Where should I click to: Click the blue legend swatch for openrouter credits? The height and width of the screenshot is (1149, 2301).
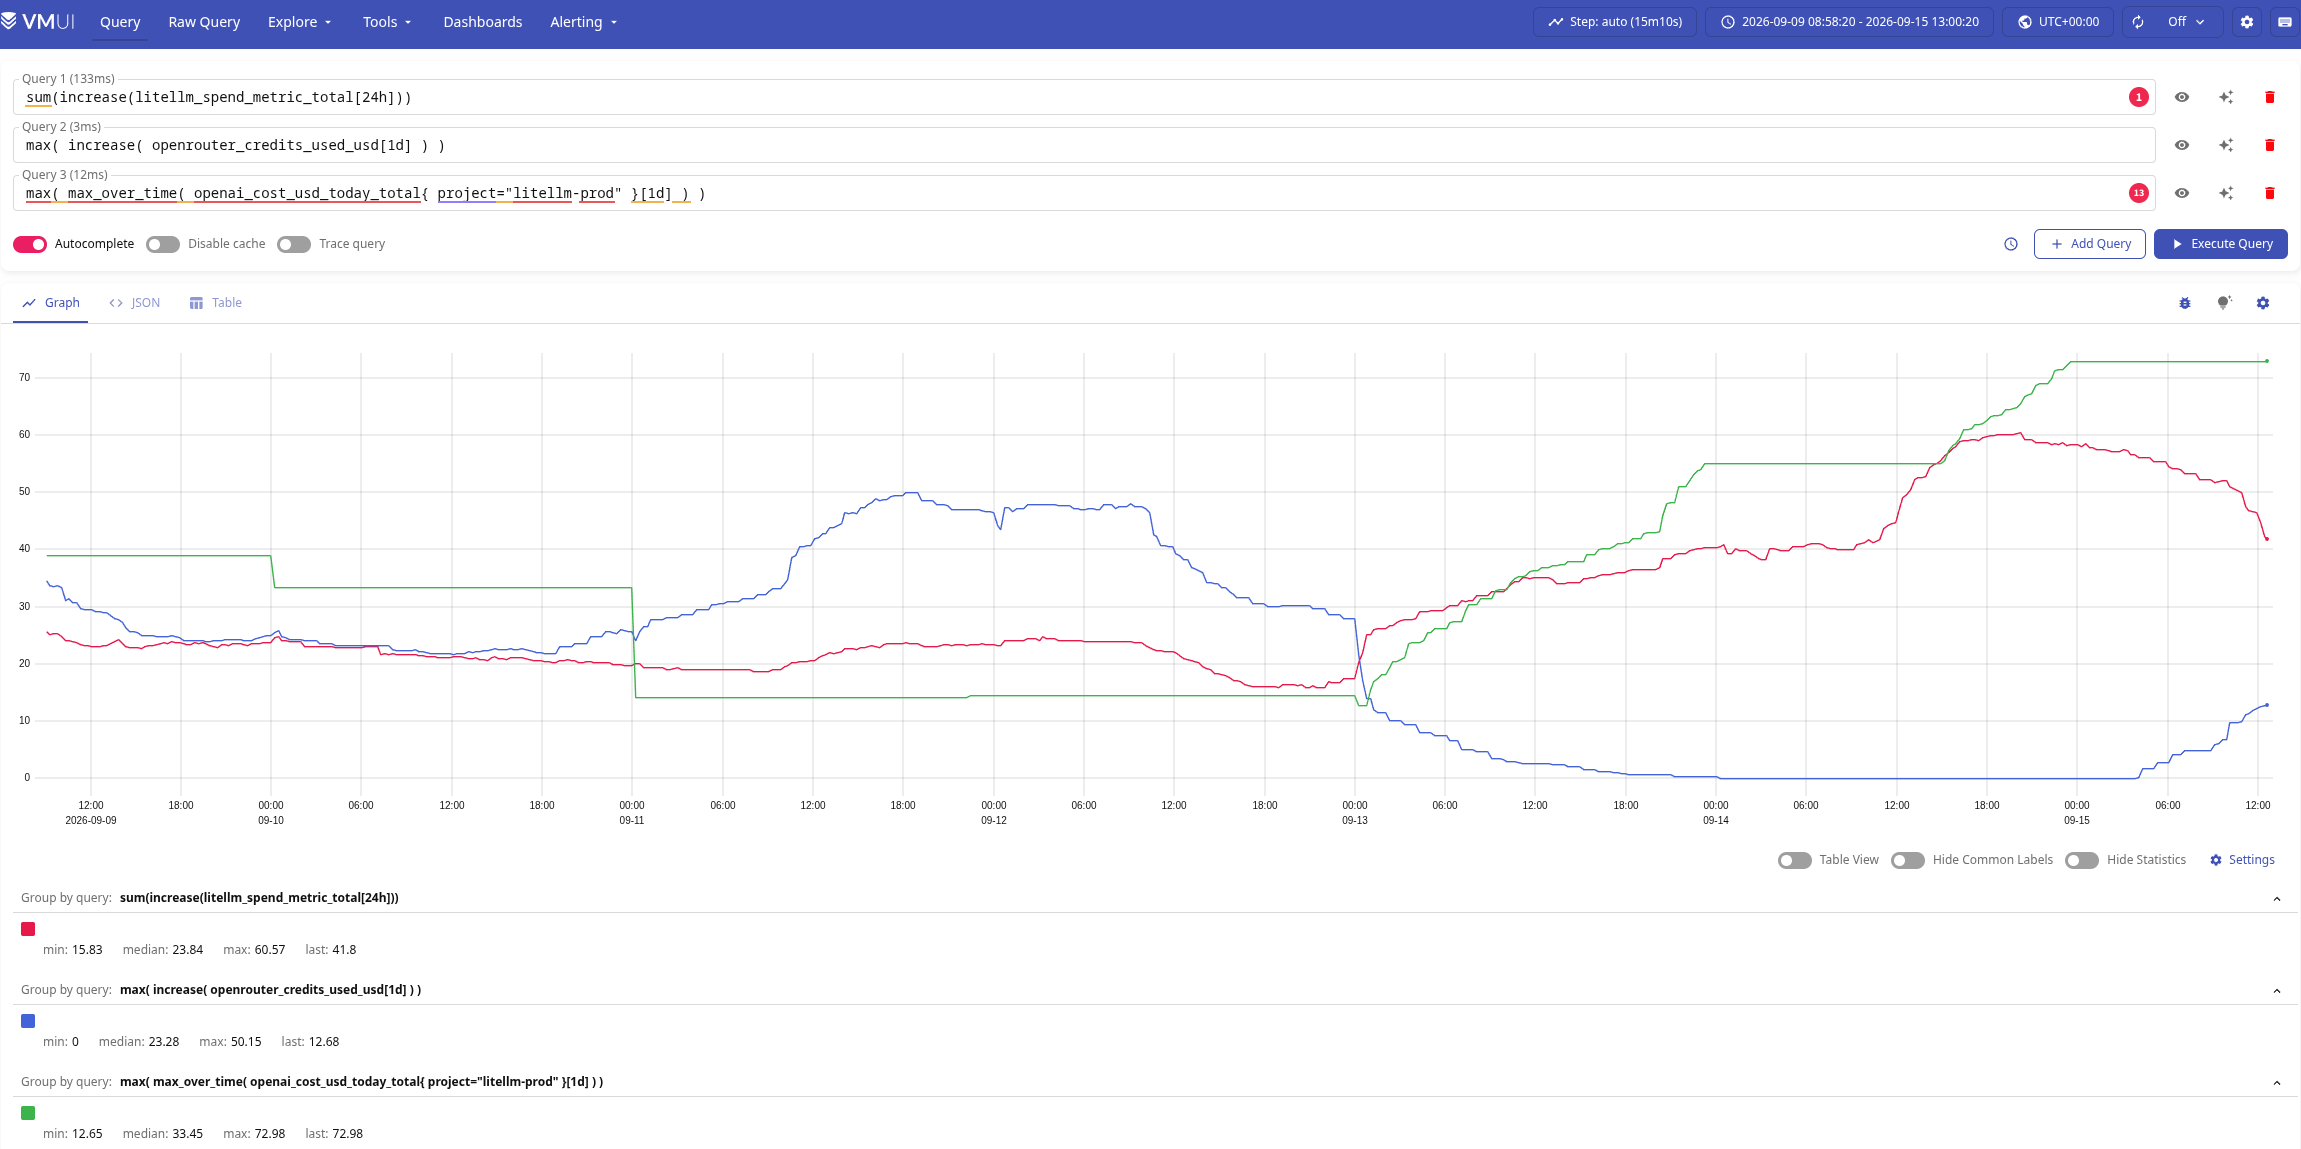click(x=28, y=1021)
